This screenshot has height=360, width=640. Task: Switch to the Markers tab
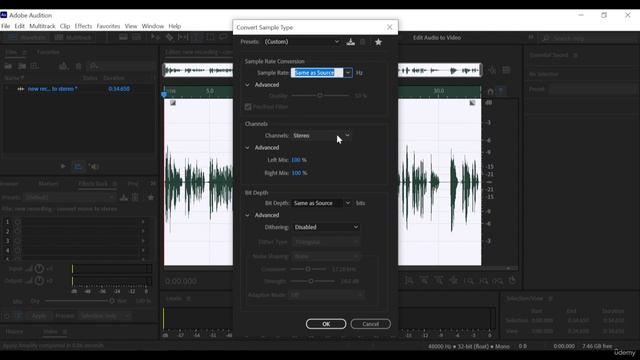tap(49, 184)
